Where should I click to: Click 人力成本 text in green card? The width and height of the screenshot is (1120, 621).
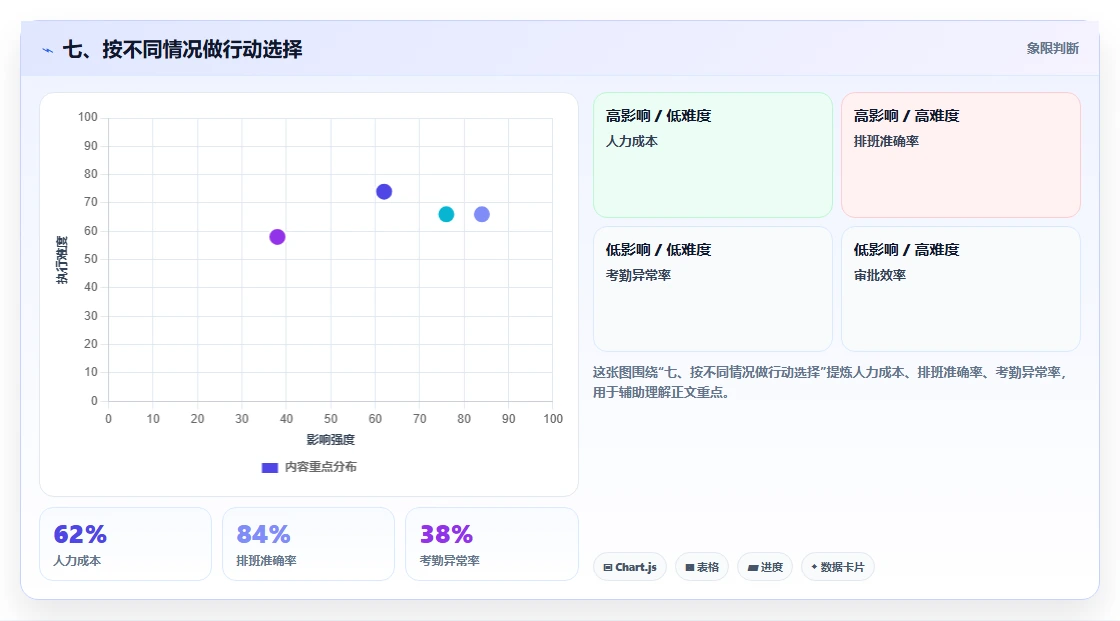[631, 141]
